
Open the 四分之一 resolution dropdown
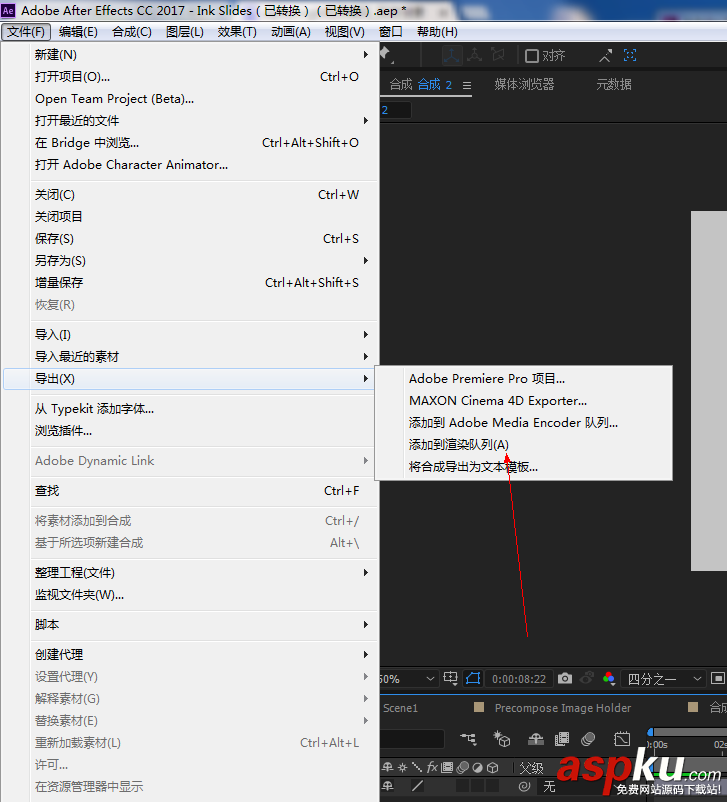[663, 679]
